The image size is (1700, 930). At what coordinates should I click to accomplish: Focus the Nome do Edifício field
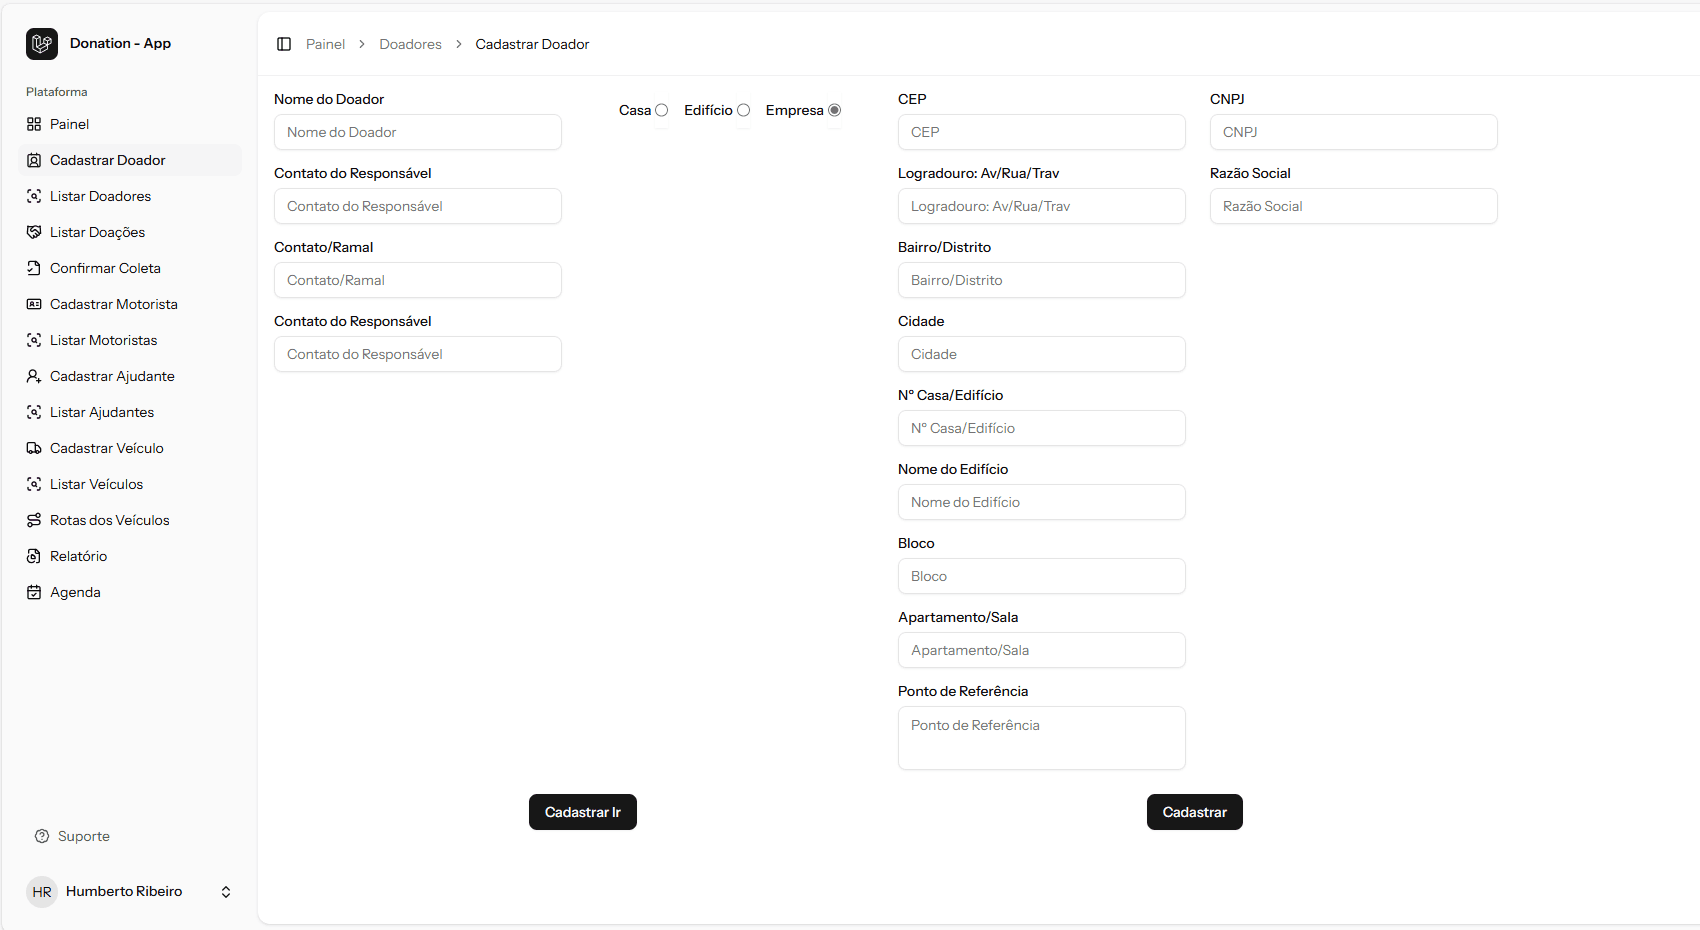1042,502
